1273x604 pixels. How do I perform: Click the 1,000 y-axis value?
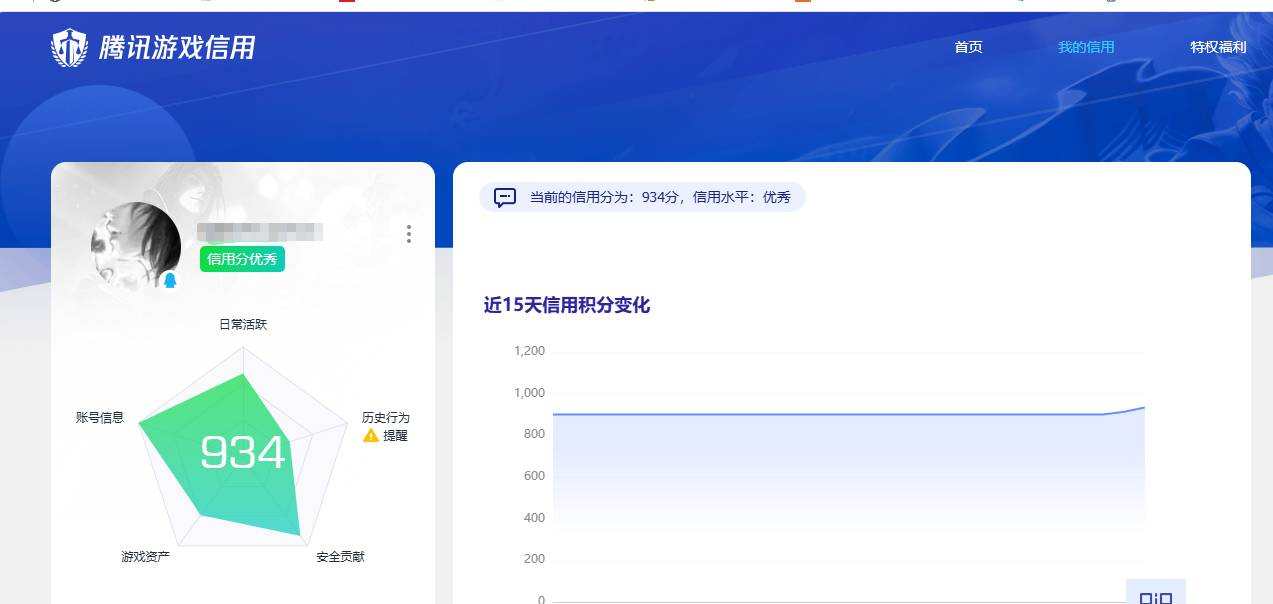click(529, 392)
